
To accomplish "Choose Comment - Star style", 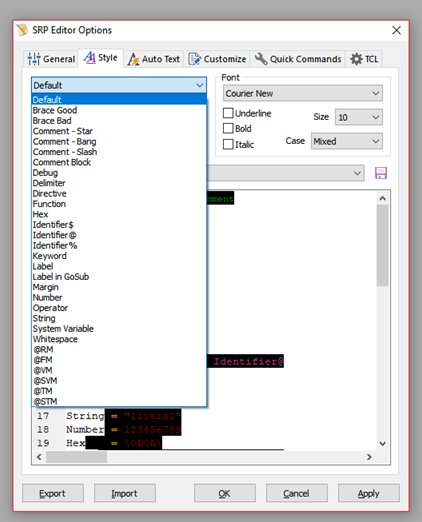I will pos(119,131).
